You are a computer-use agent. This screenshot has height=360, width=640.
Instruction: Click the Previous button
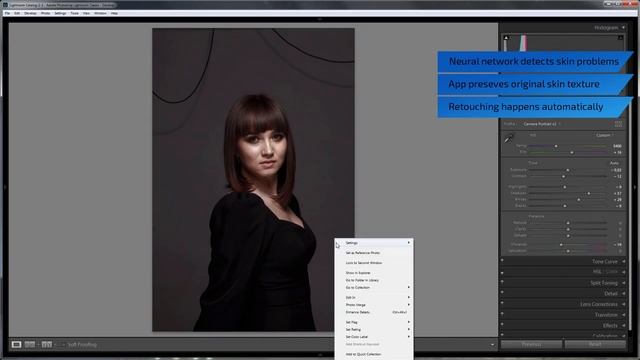coord(531,344)
